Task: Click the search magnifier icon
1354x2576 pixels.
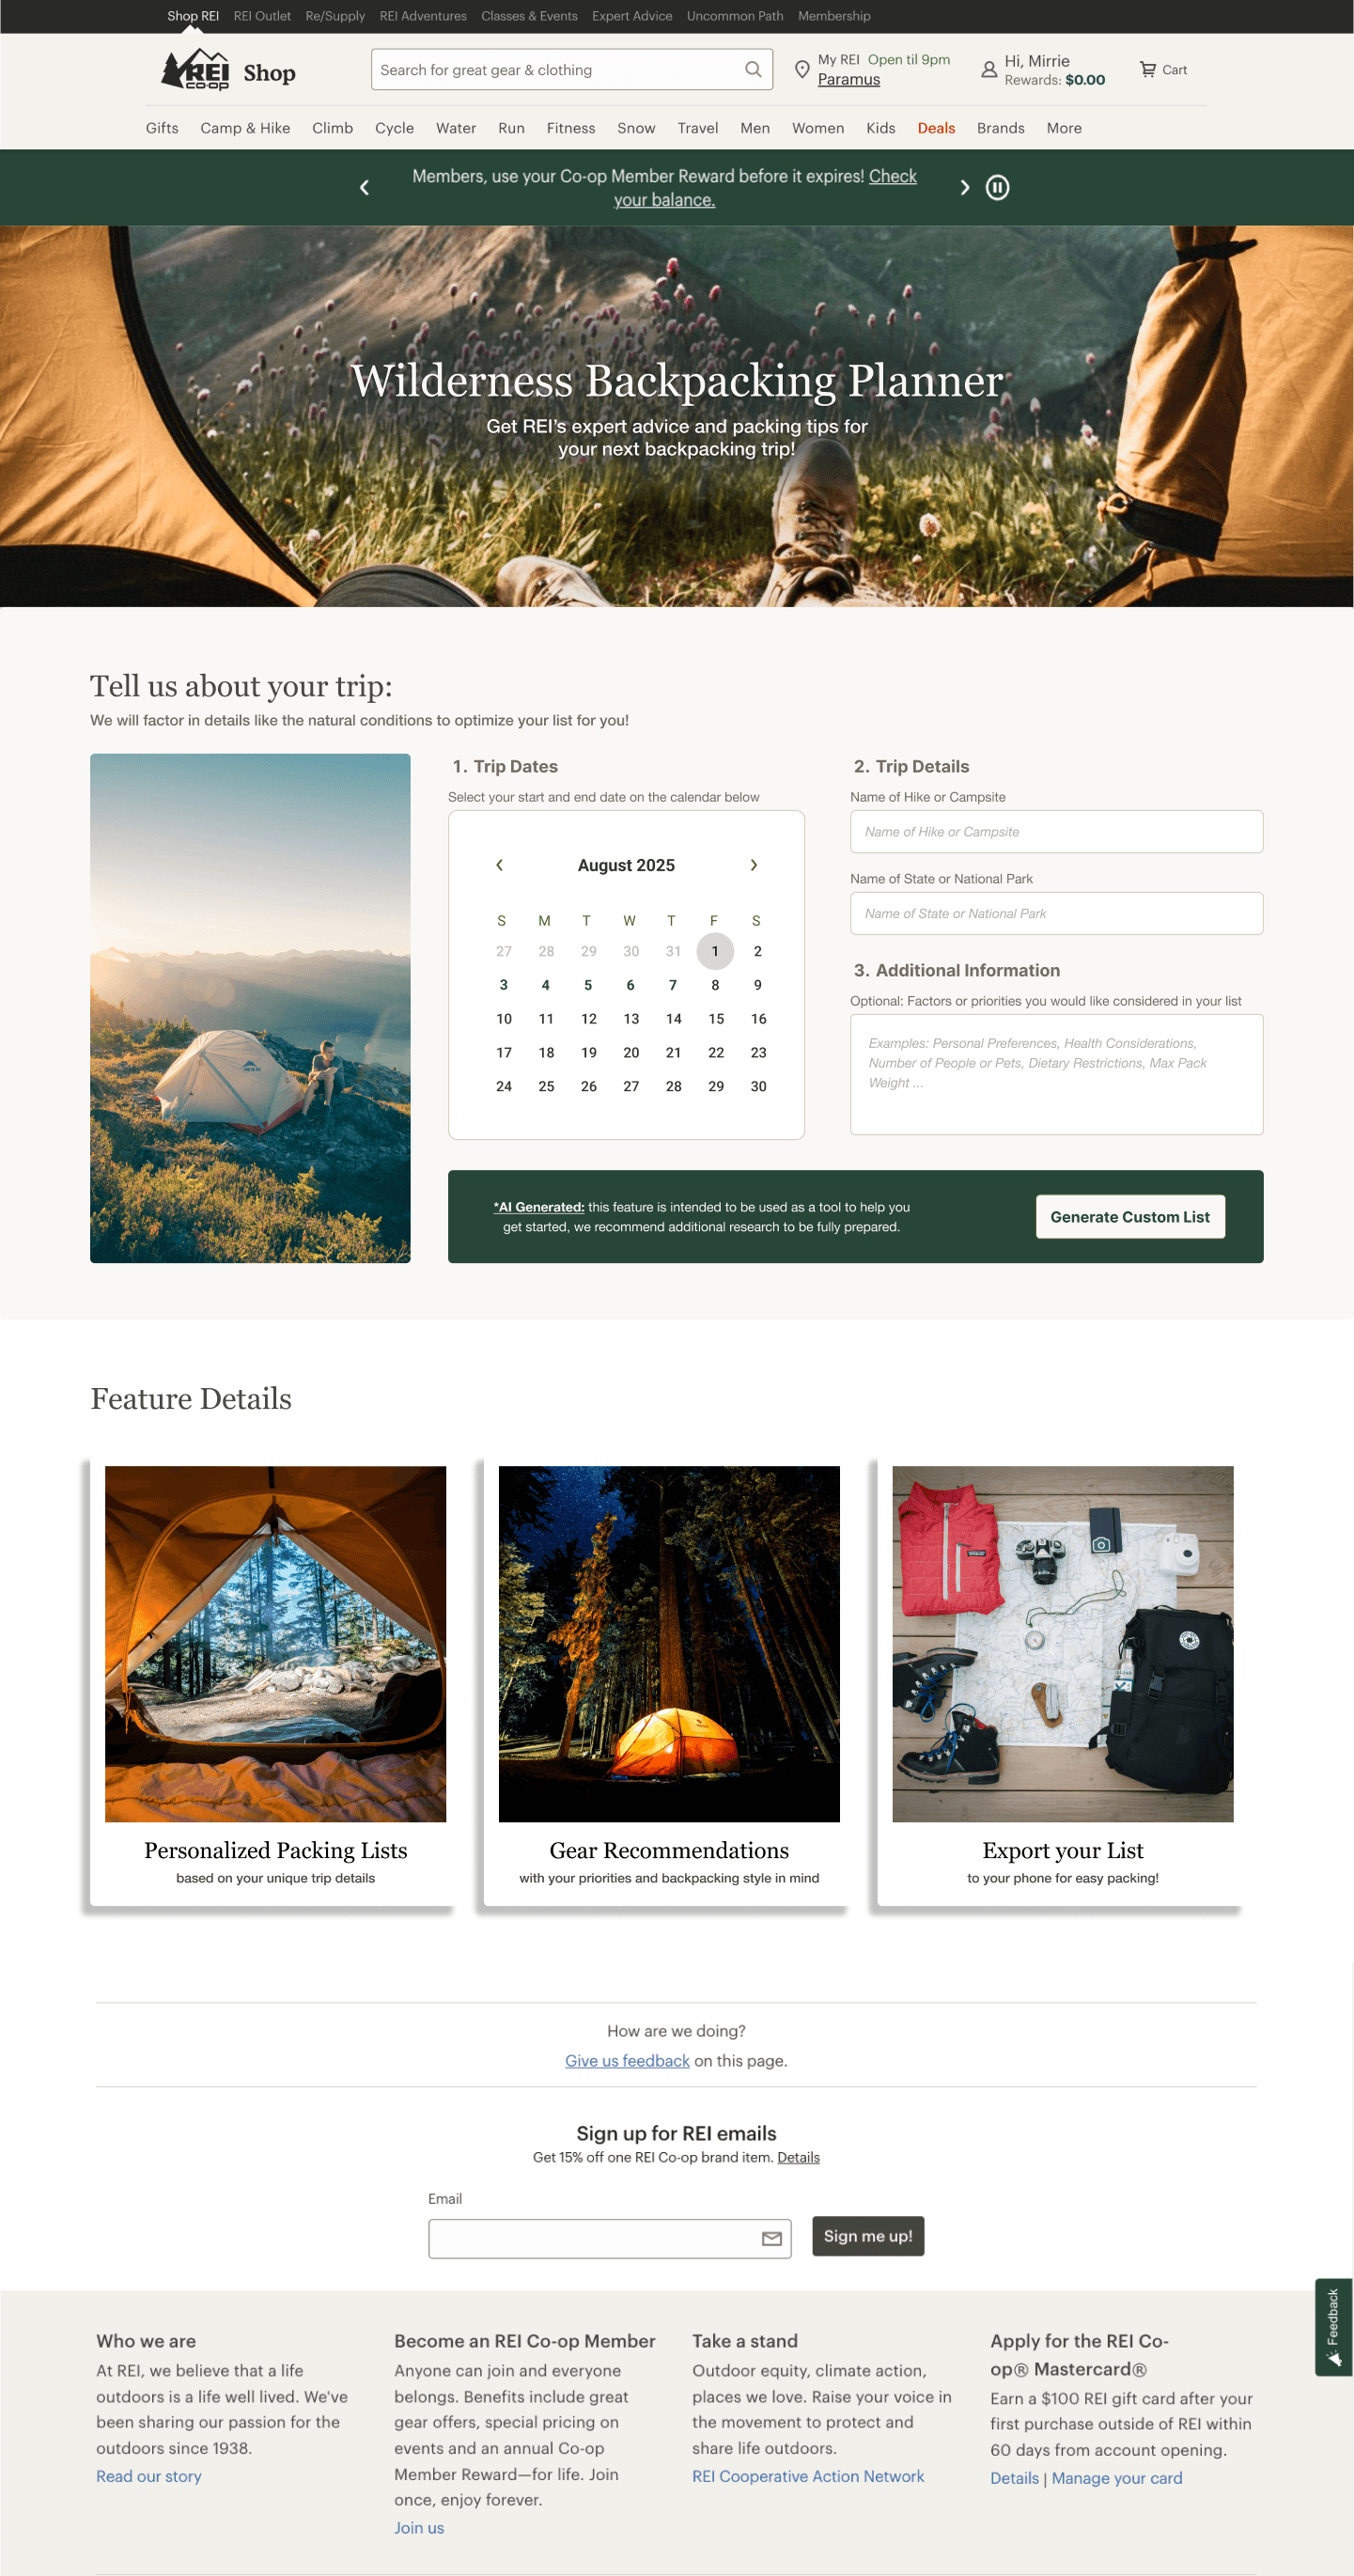Action: coord(753,70)
